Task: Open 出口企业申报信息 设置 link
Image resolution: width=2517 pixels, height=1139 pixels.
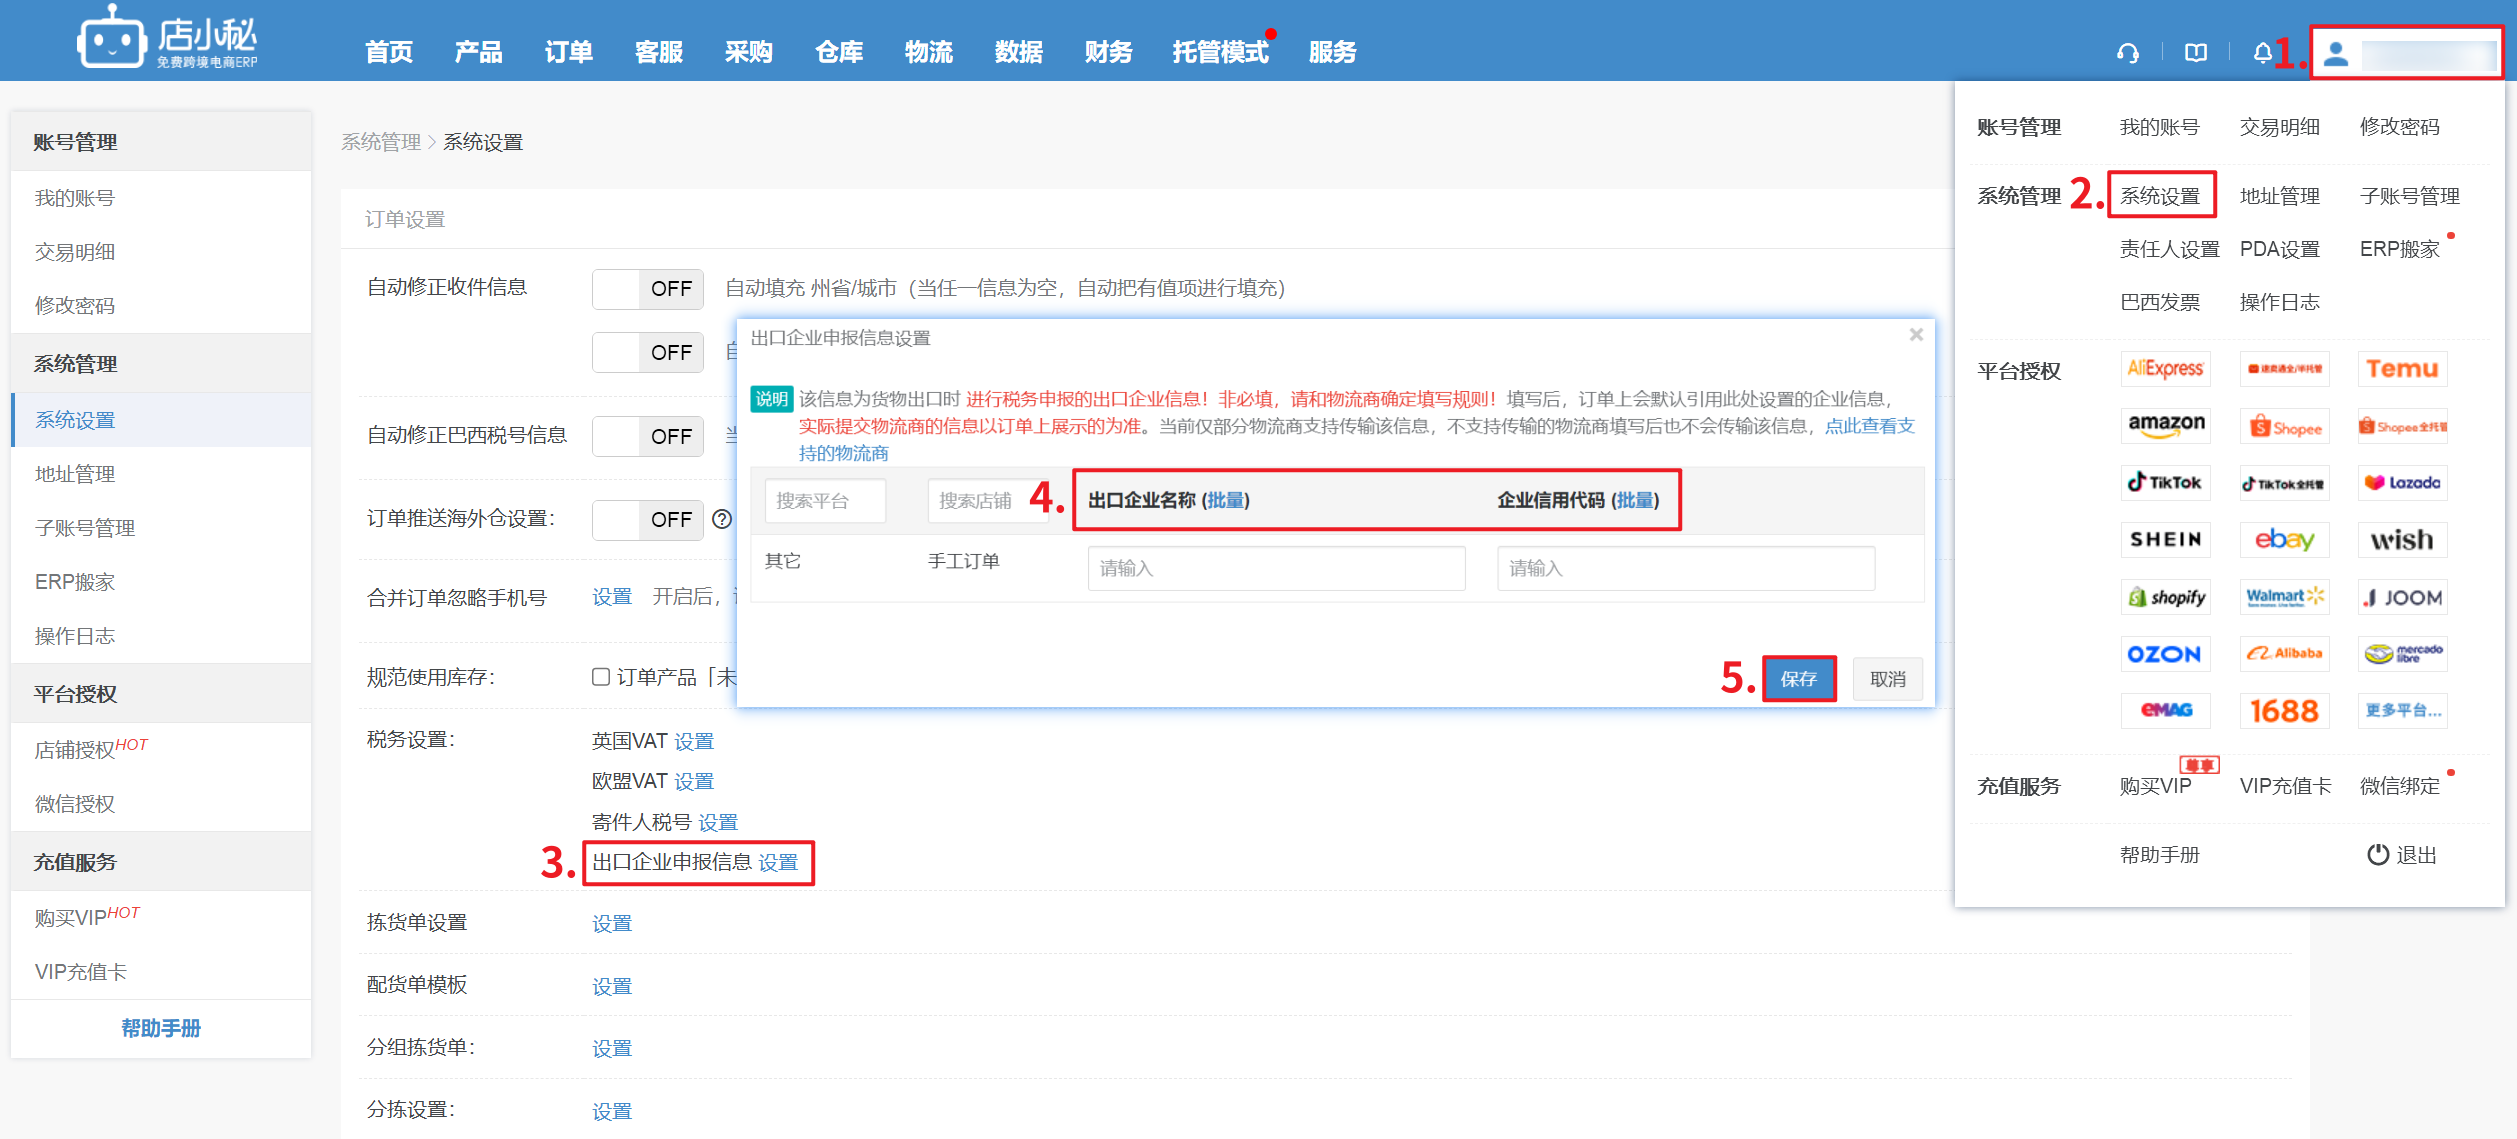Action: [x=778, y=862]
